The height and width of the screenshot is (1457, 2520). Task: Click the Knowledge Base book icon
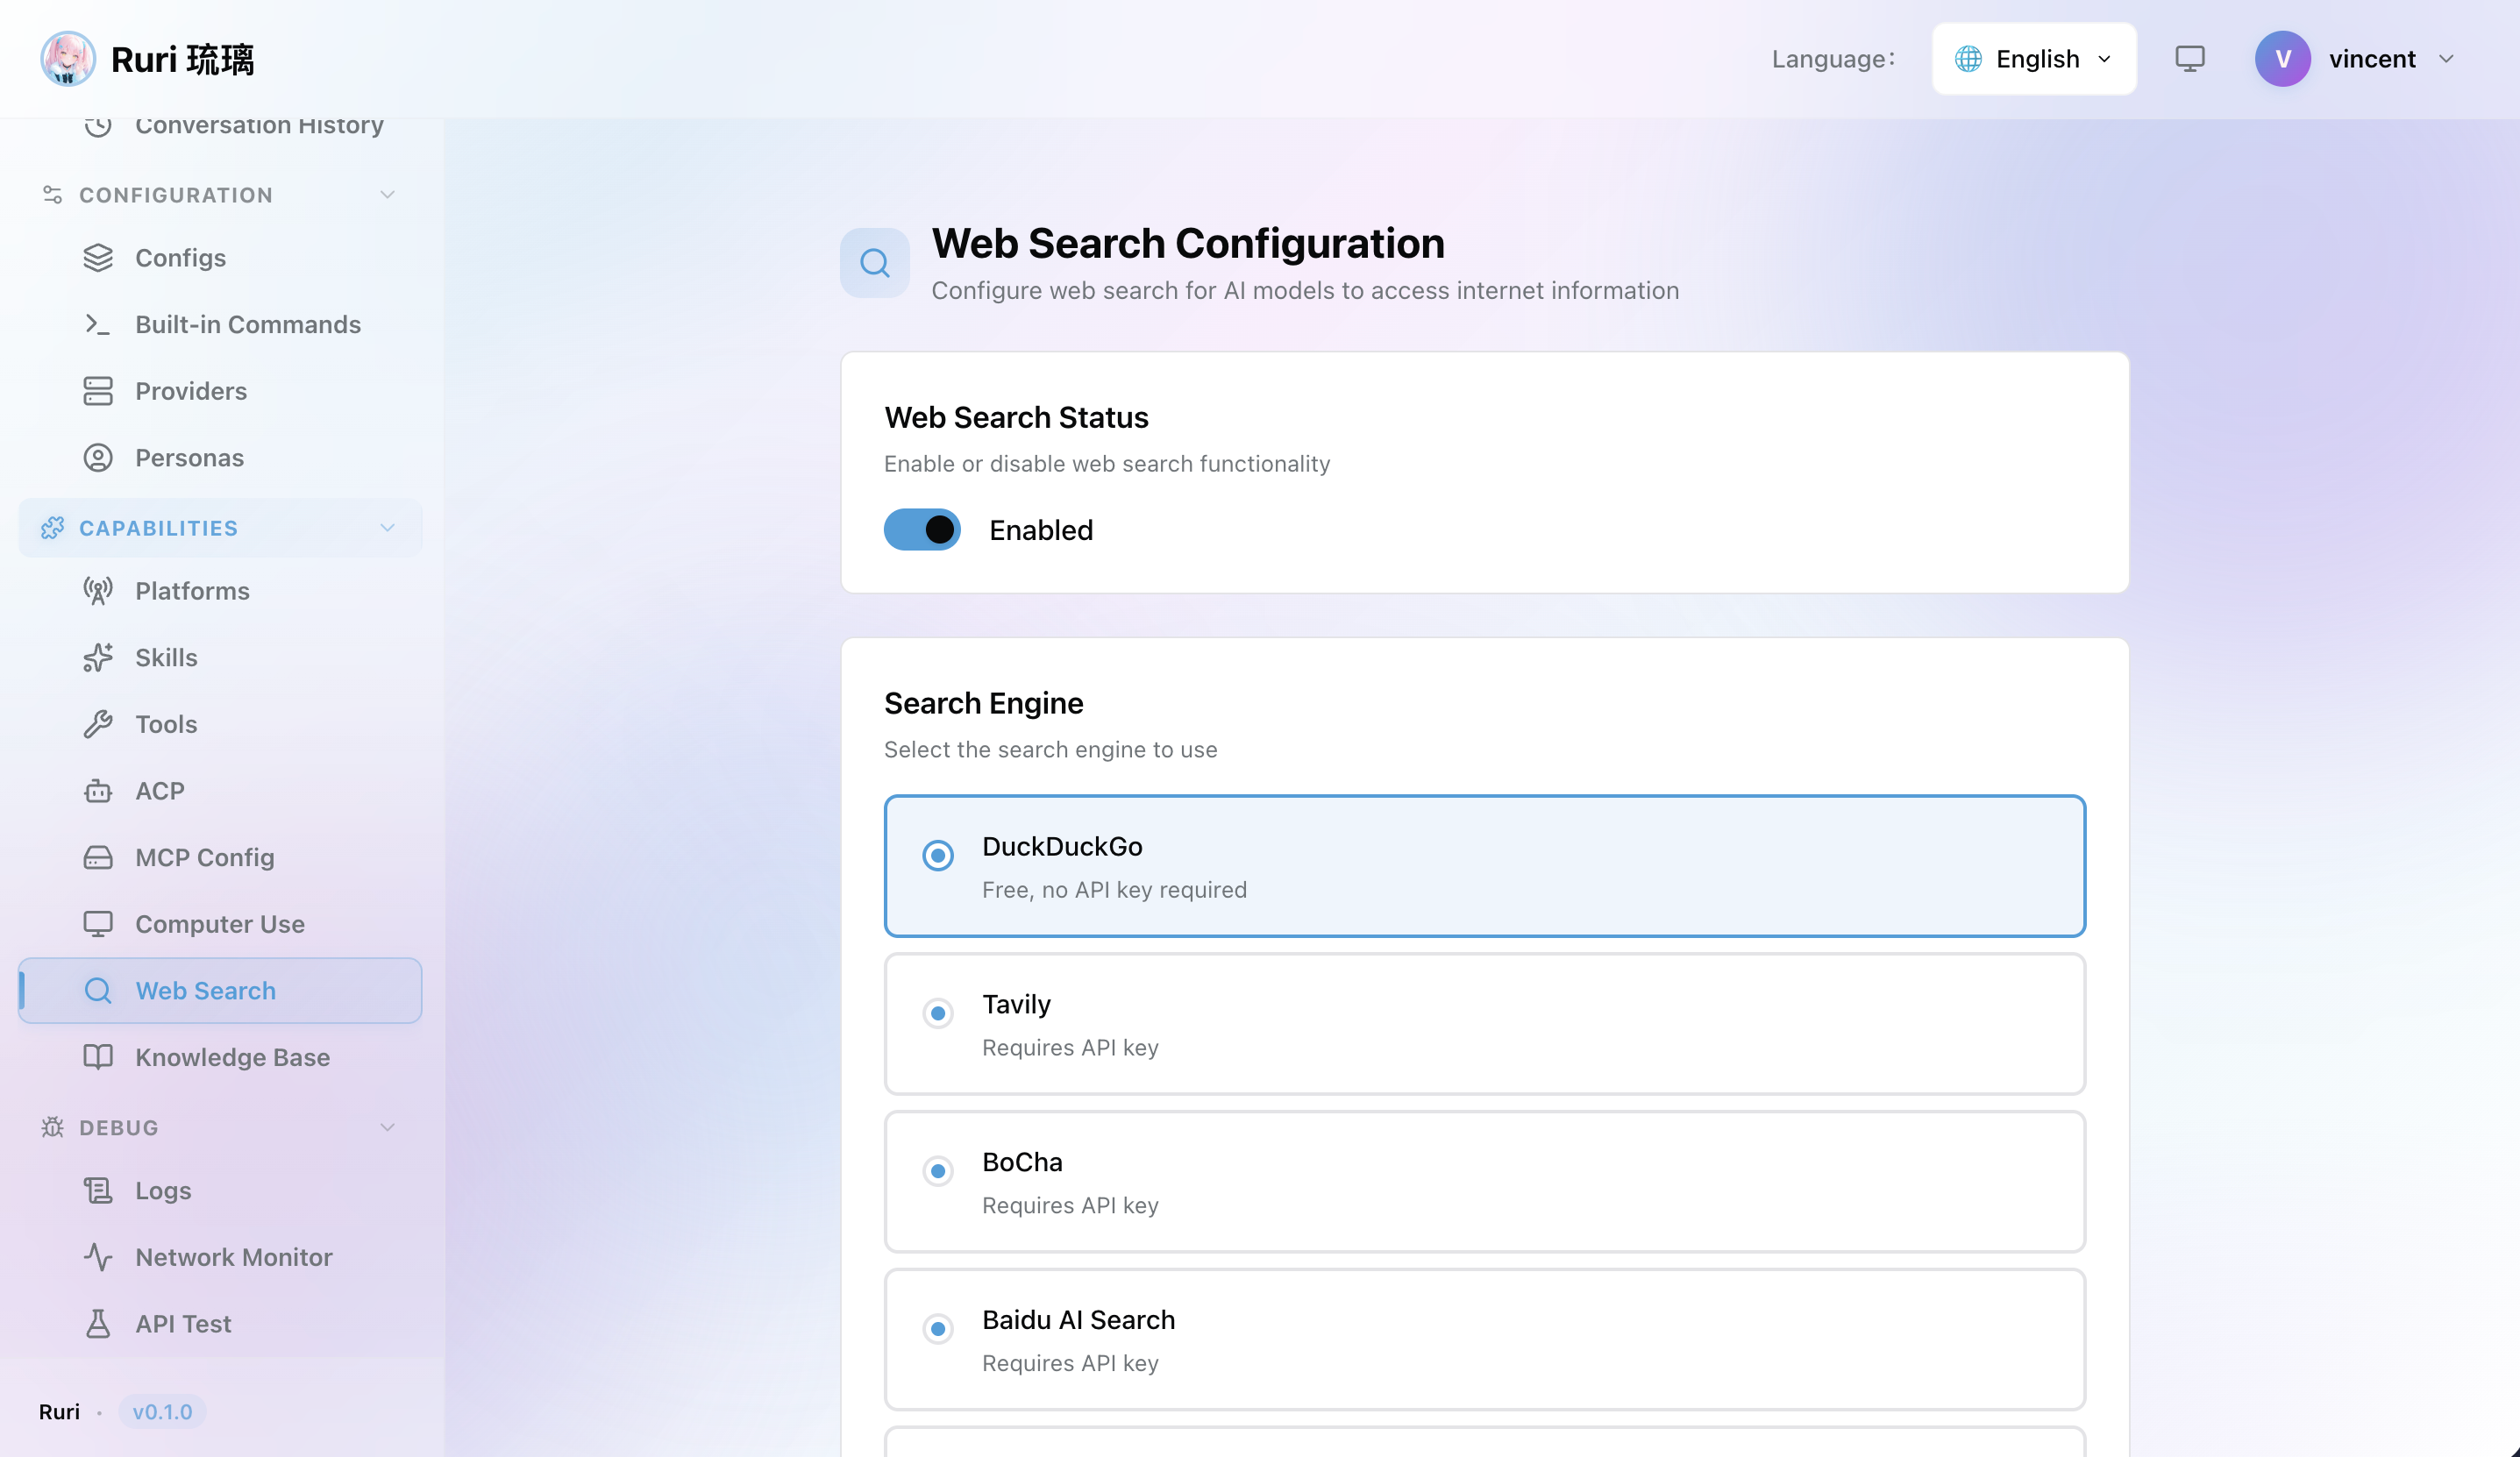98,1058
